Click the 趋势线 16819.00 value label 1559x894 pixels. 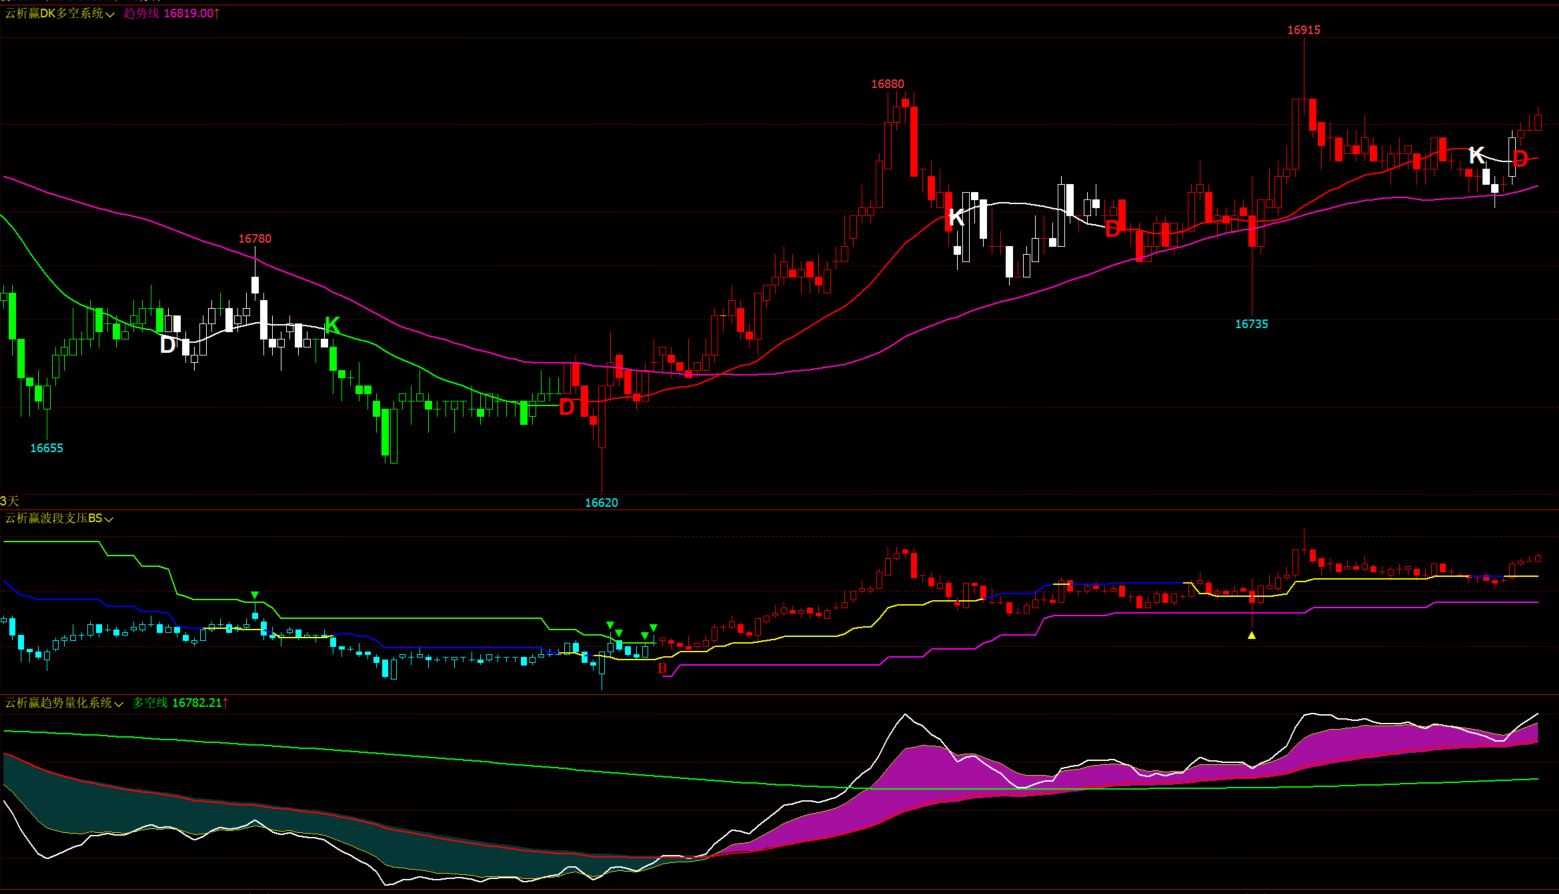(x=171, y=13)
